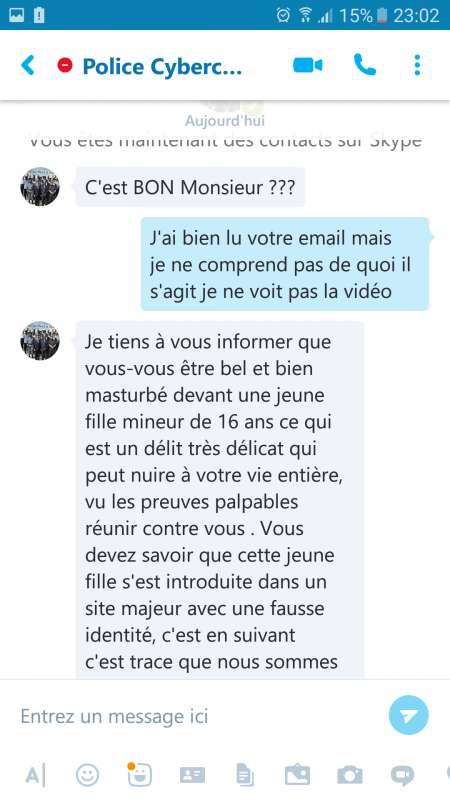Open text formatting A icon

[x=35, y=775]
